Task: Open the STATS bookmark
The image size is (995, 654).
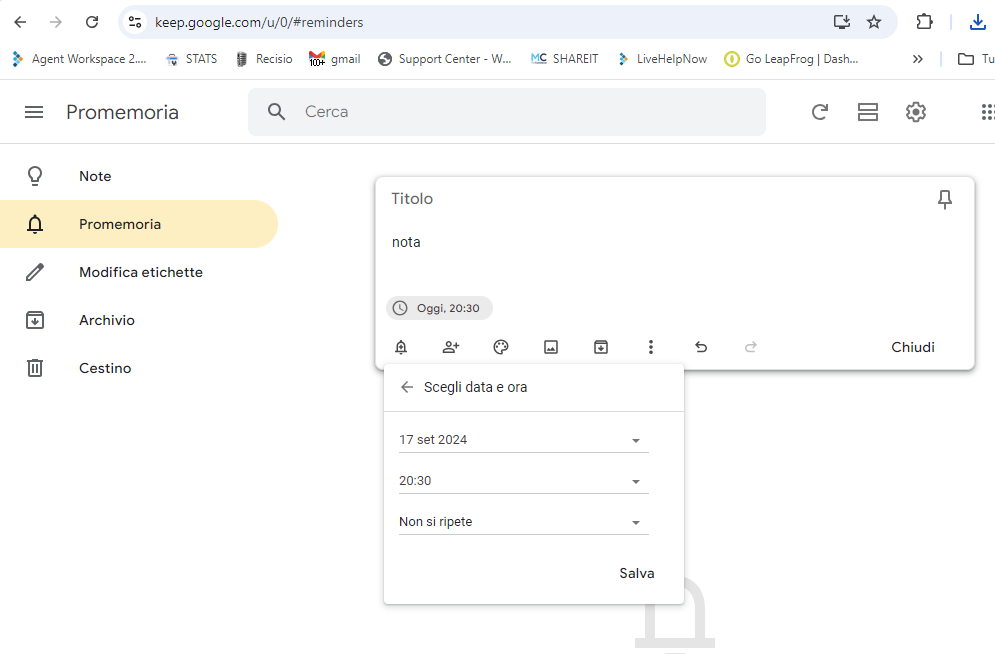Action: click(192, 59)
